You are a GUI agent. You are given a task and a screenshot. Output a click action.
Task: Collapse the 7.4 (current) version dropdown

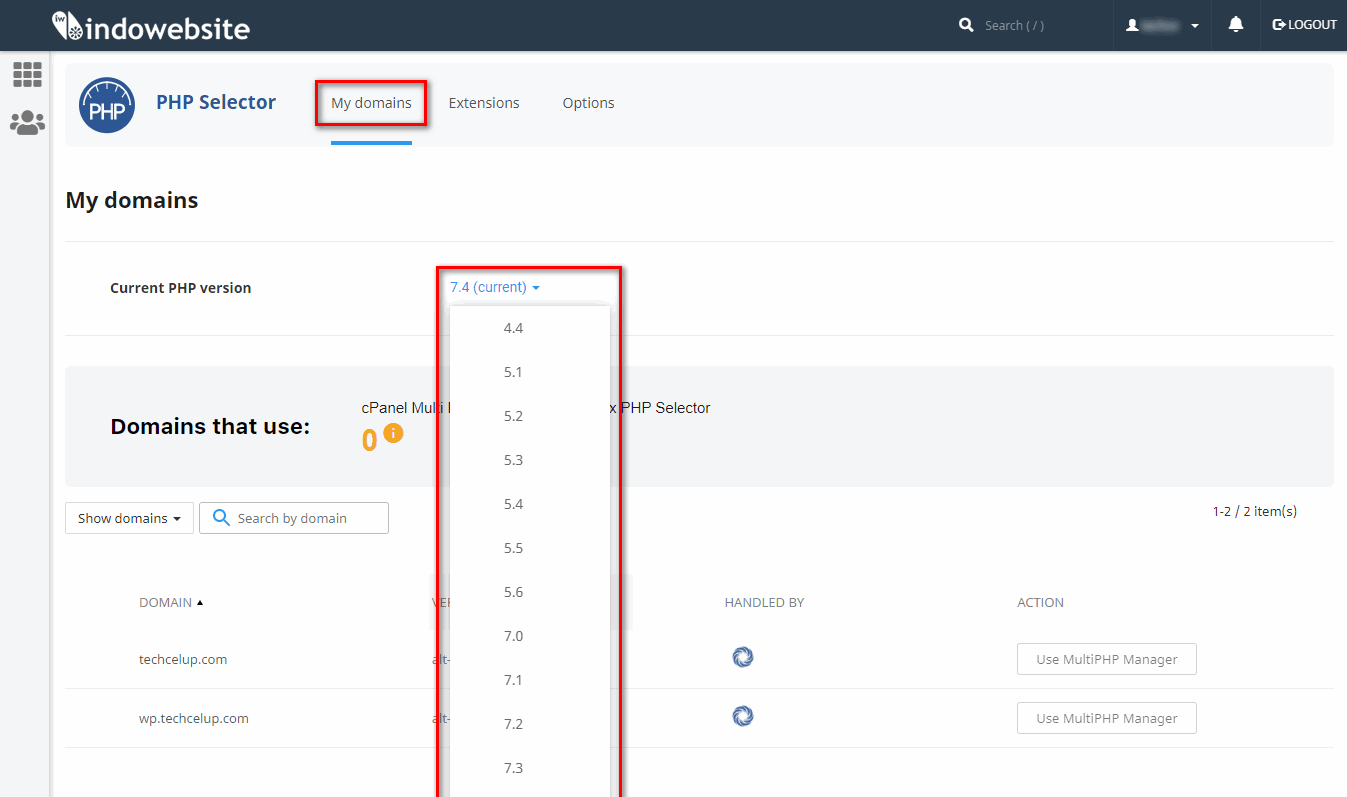click(x=494, y=287)
